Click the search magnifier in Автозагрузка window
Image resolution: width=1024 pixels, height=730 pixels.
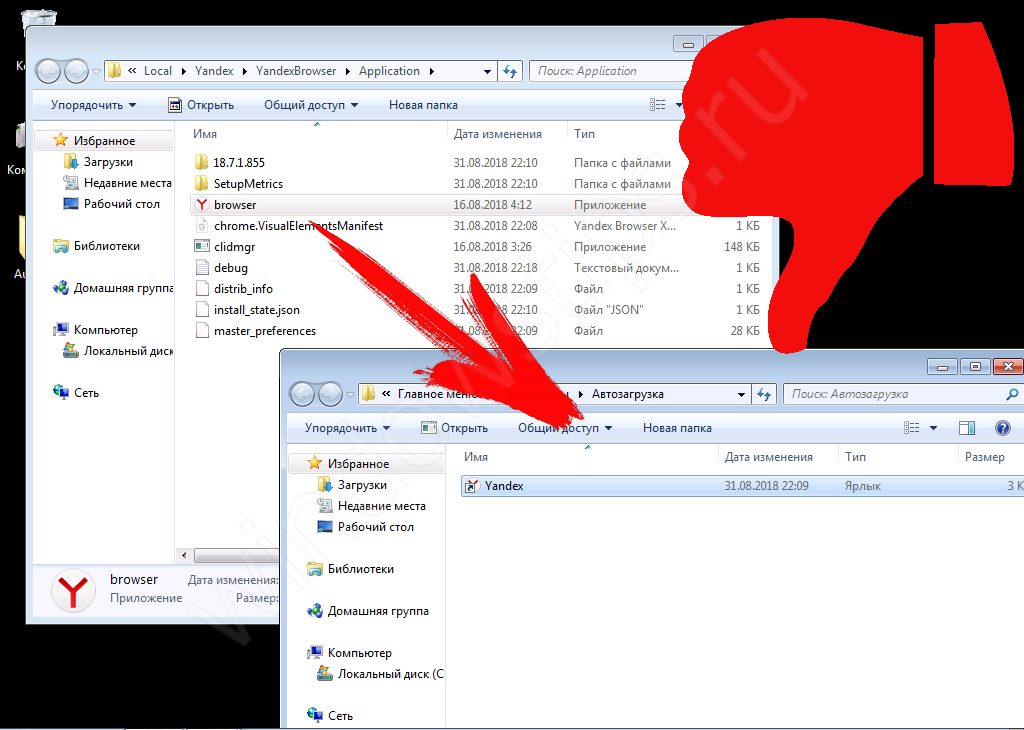click(x=1012, y=394)
